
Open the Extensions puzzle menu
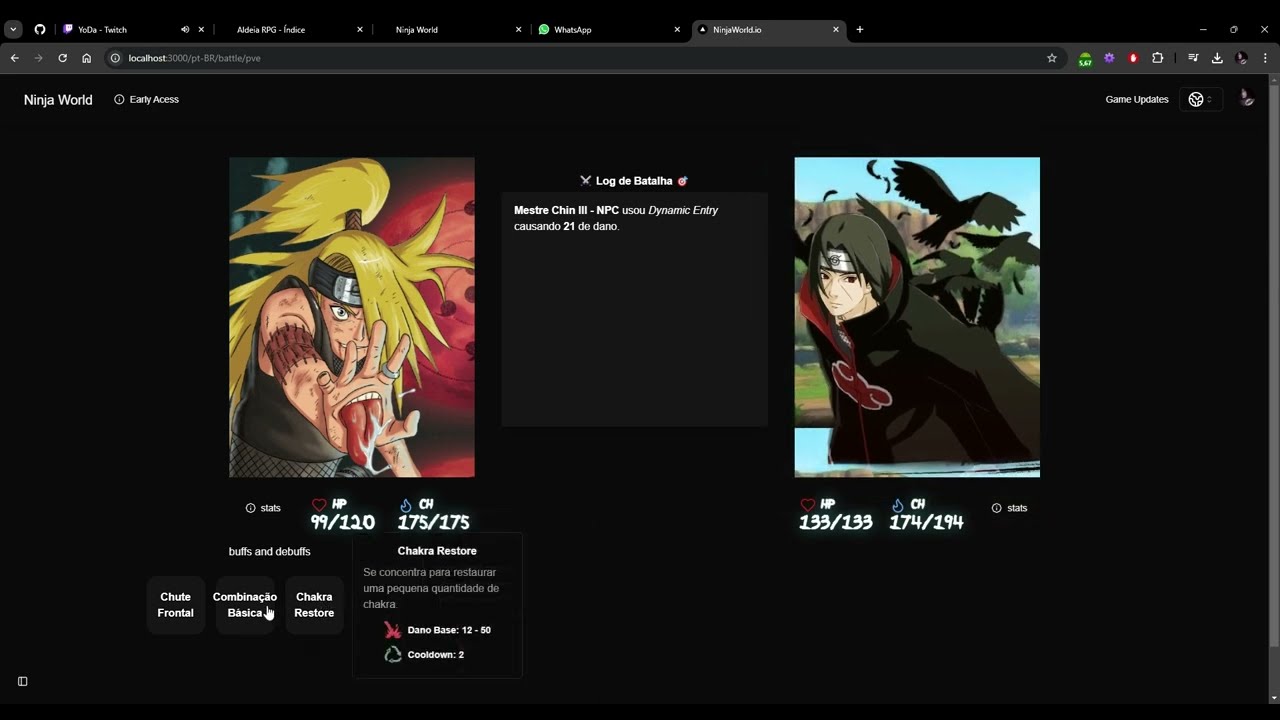point(1158,58)
